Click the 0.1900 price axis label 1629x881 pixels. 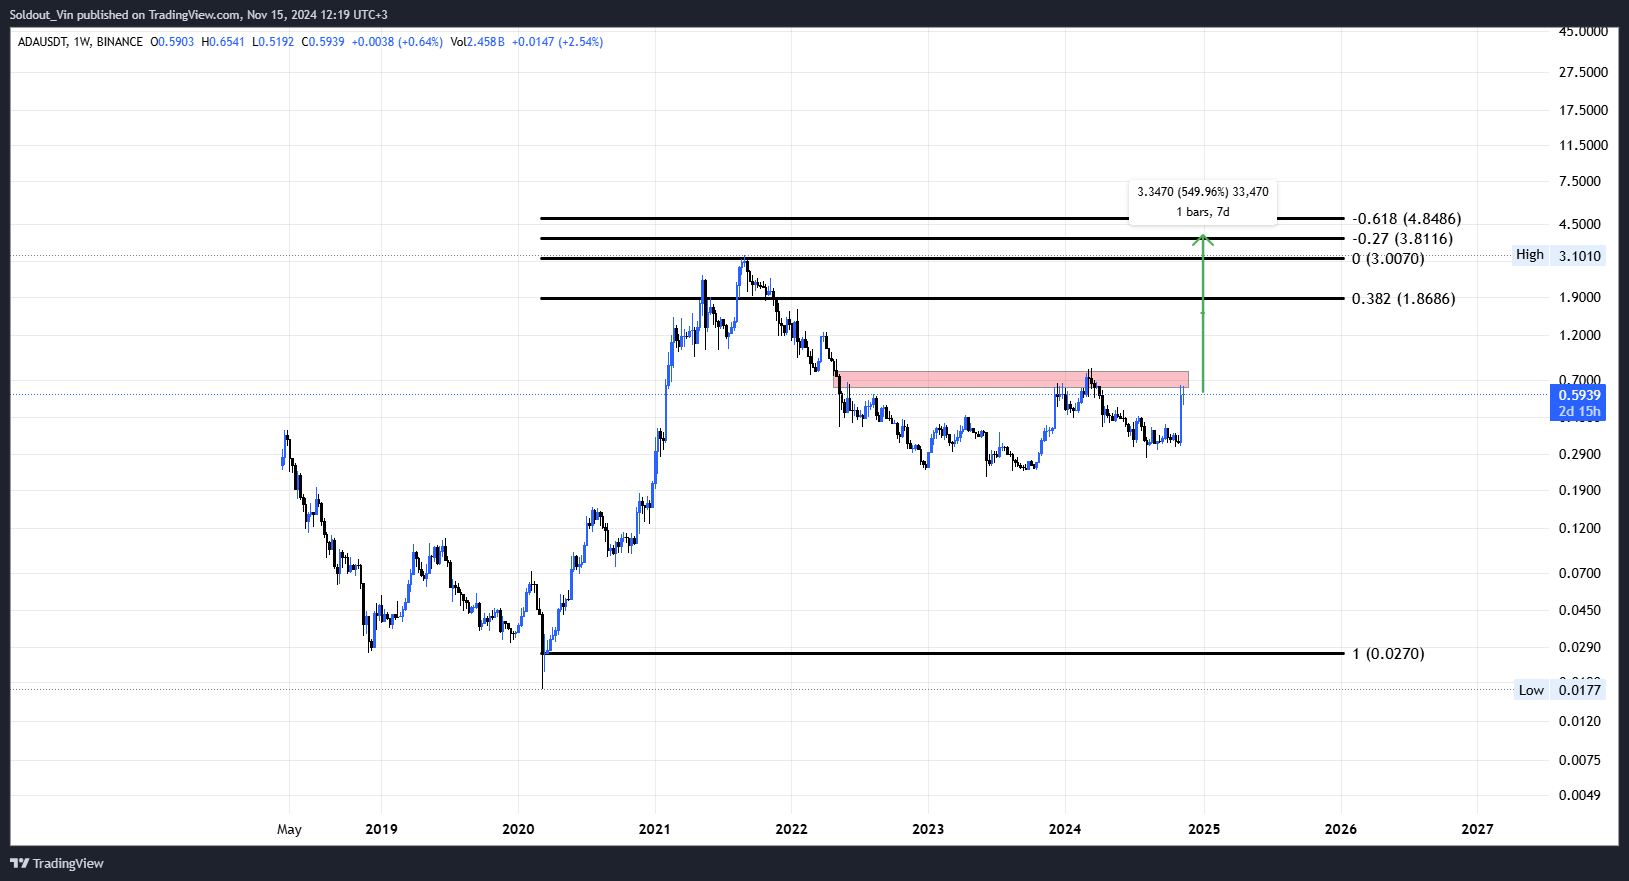pyautogui.click(x=1580, y=490)
